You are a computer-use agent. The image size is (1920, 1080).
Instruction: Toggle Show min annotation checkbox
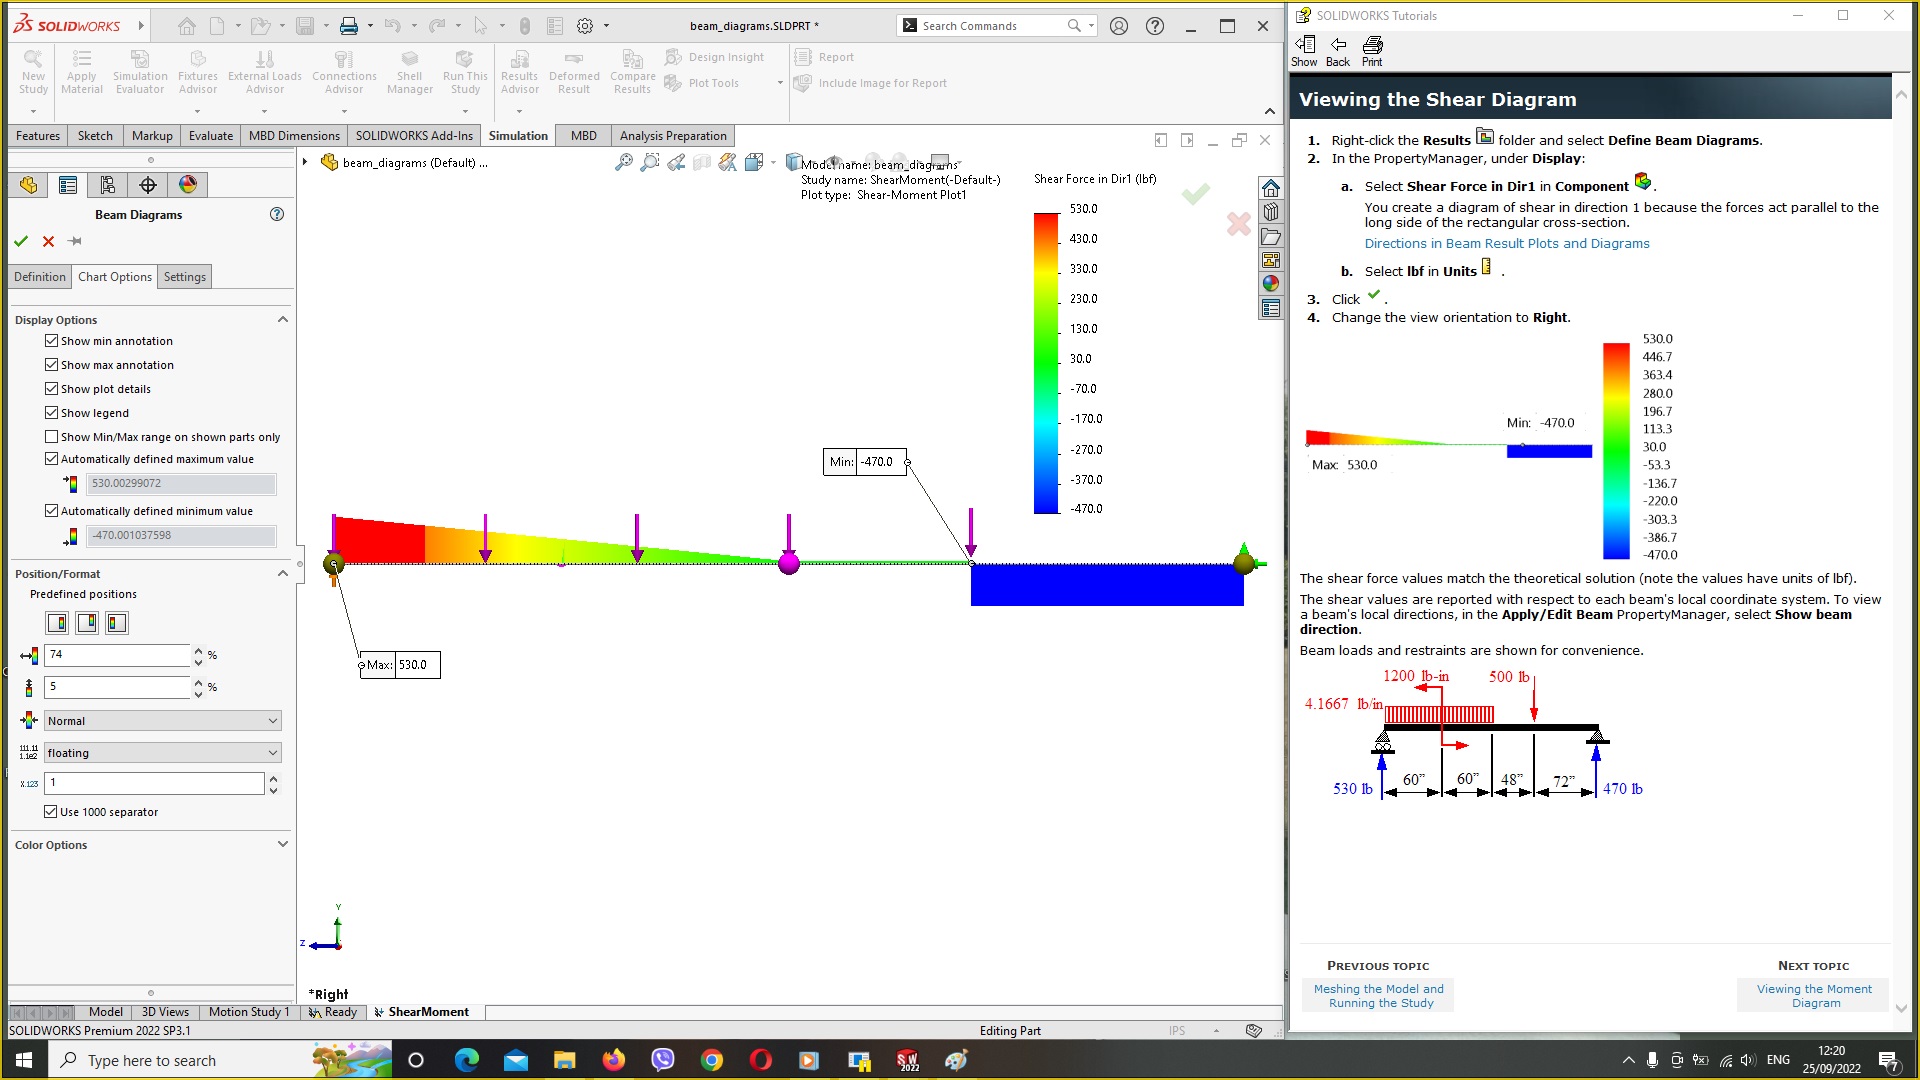pyautogui.click(x=51, y=341)
